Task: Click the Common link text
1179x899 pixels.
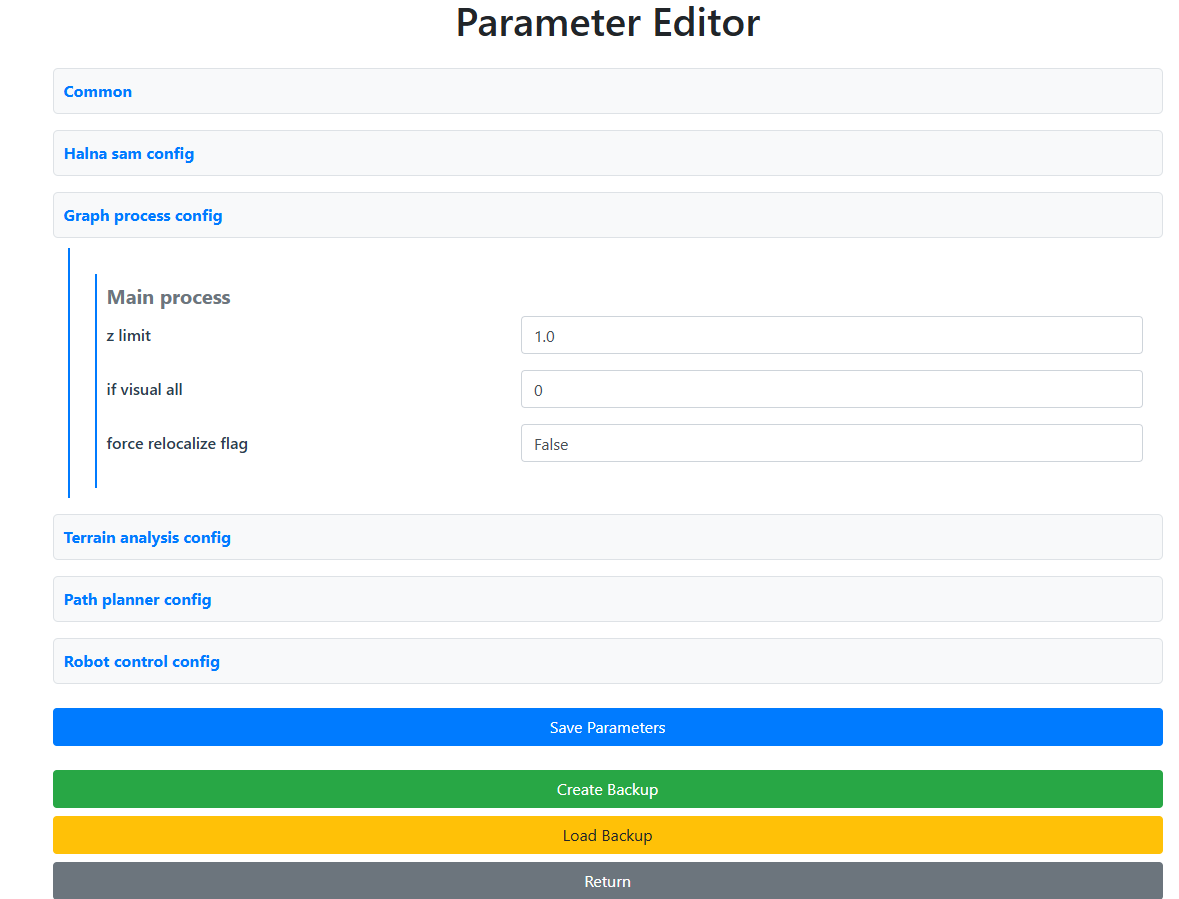Action: click(x=97, y=91)
